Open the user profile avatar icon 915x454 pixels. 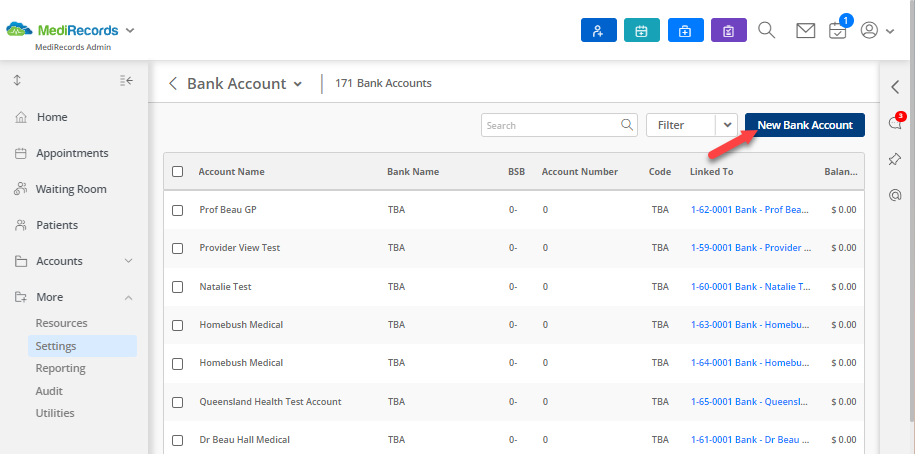point(869,30)
